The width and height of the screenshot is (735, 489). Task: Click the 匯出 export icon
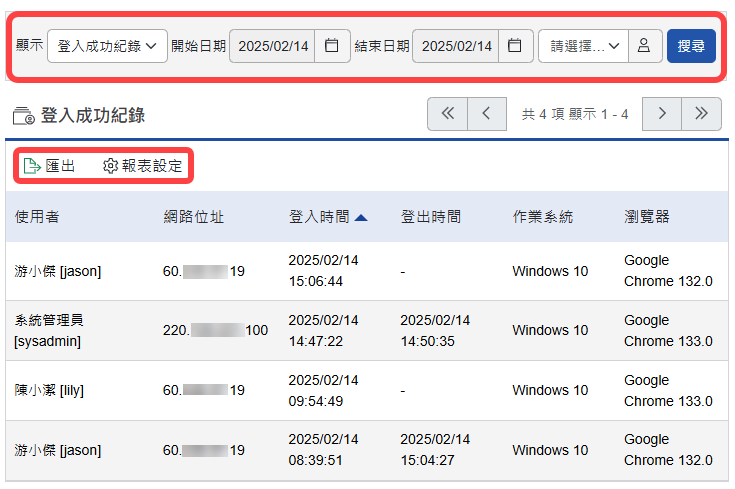[32, 166]
